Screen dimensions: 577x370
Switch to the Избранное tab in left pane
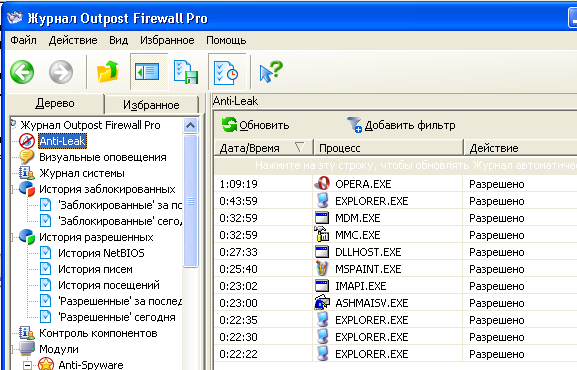[151, 105]
